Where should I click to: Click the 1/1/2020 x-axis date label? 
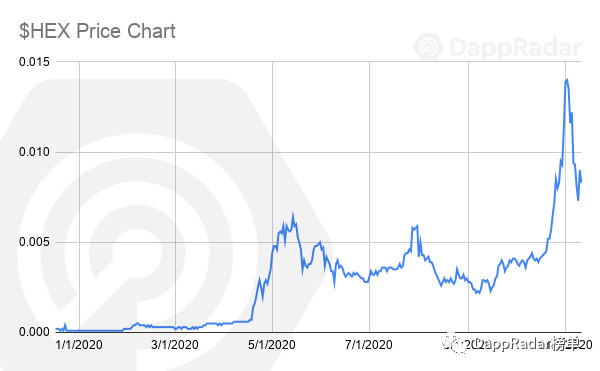pyautogui.click(x=79, y=345)
